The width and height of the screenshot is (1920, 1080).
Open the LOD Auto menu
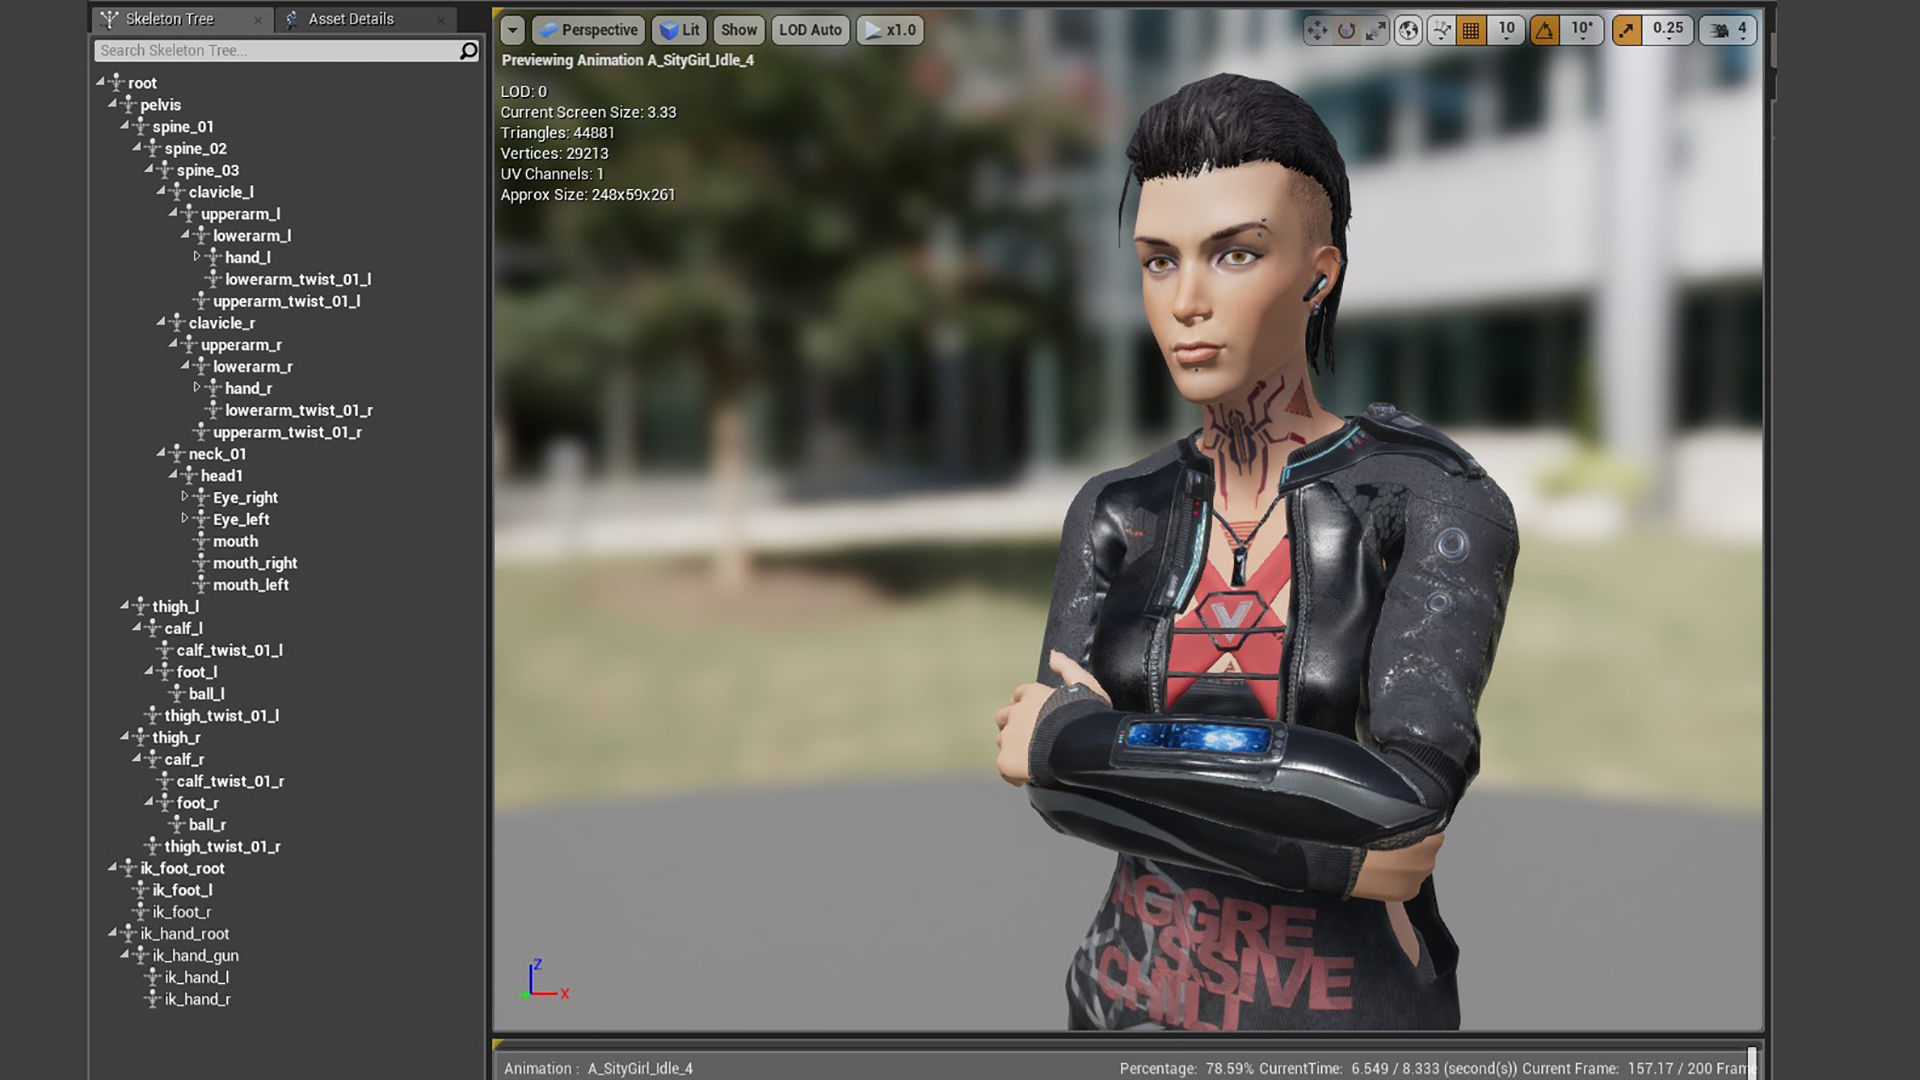(x=810, y=30)
